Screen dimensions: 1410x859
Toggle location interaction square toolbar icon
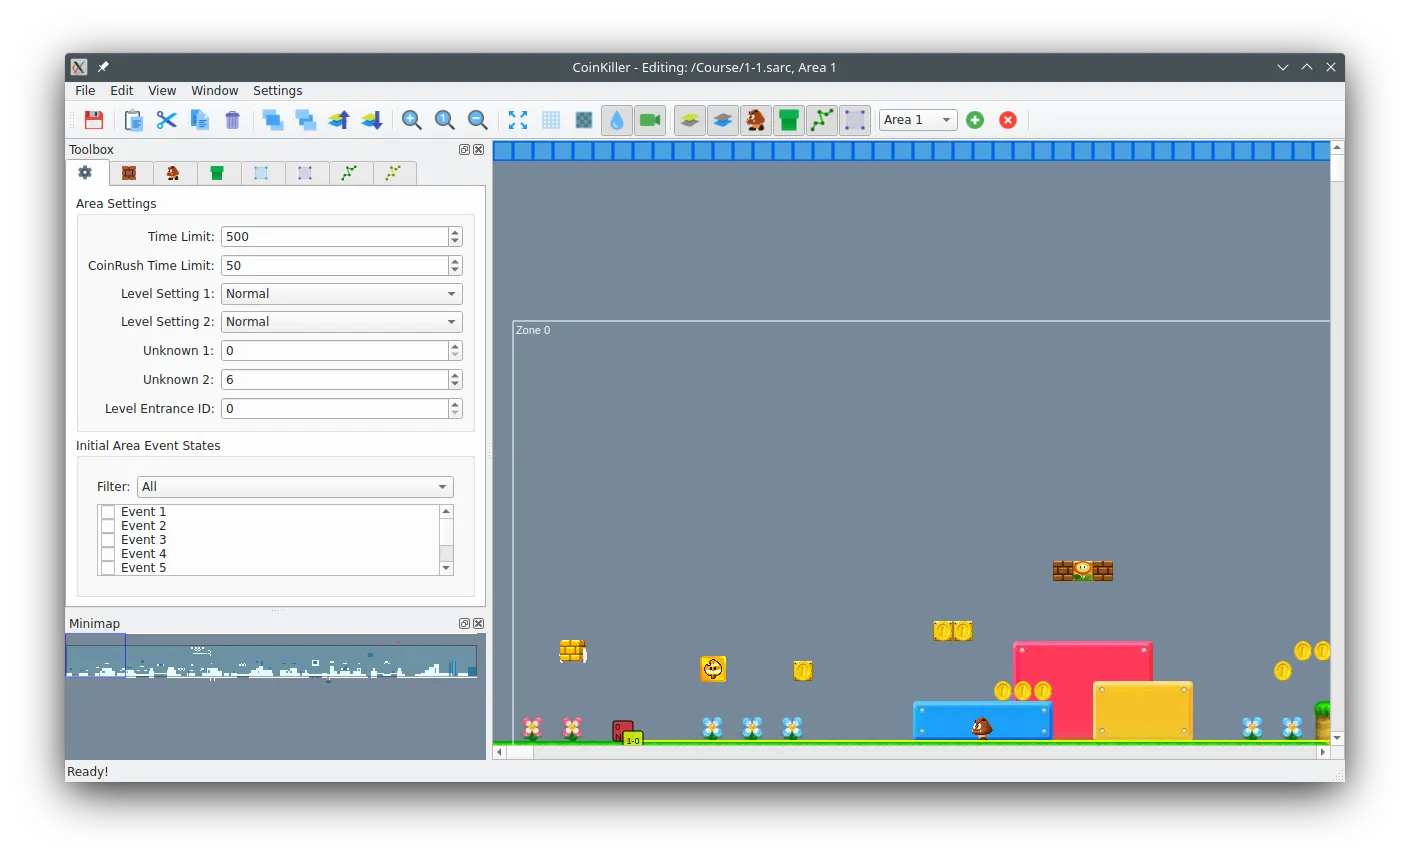pyautogui.click(x=855, y=120)
